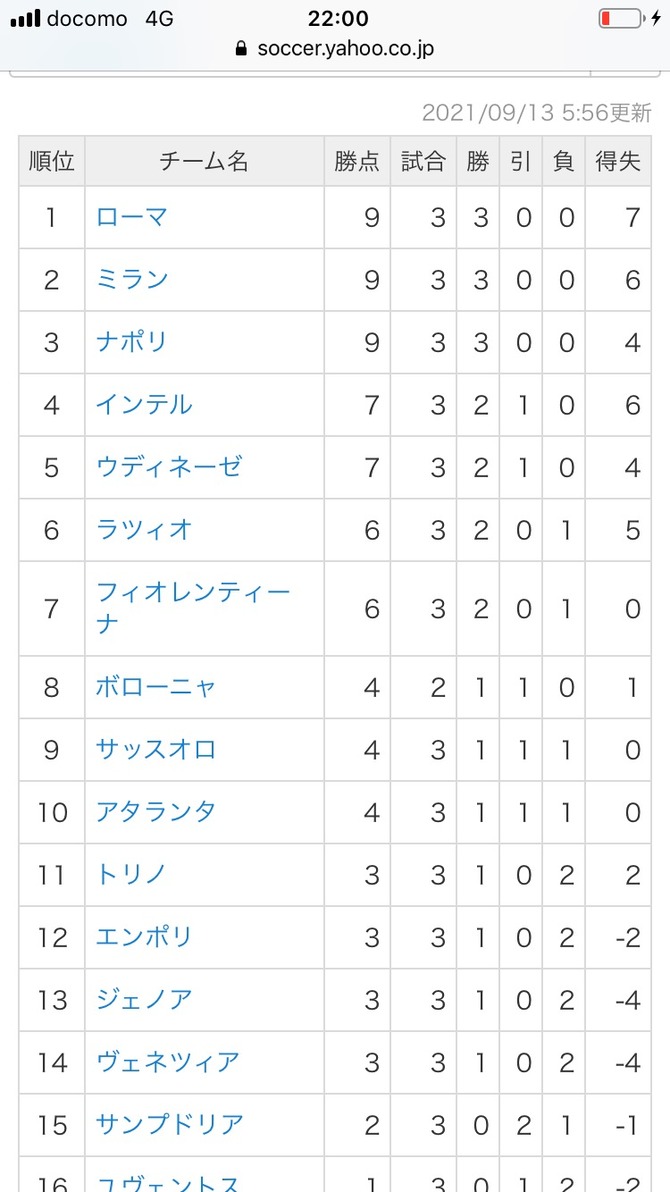Select the インテル team link
Screen dimensions: 670x1192
coord(144,404)
